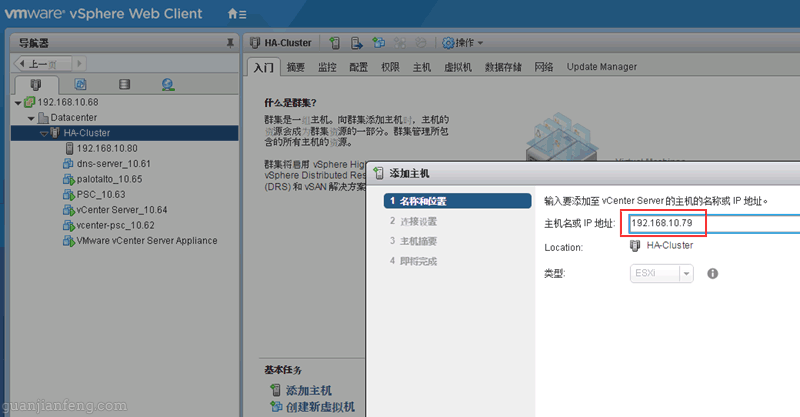Click the host icon beside 192.168.10.80

(x=69, y=149)
